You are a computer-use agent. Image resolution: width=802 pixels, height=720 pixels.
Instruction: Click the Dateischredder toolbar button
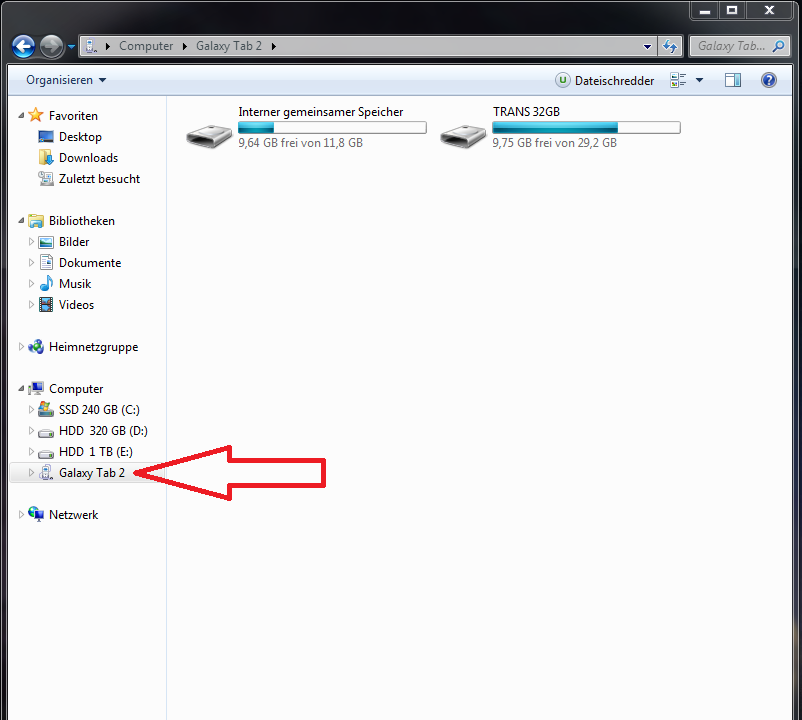pos(605,80)
